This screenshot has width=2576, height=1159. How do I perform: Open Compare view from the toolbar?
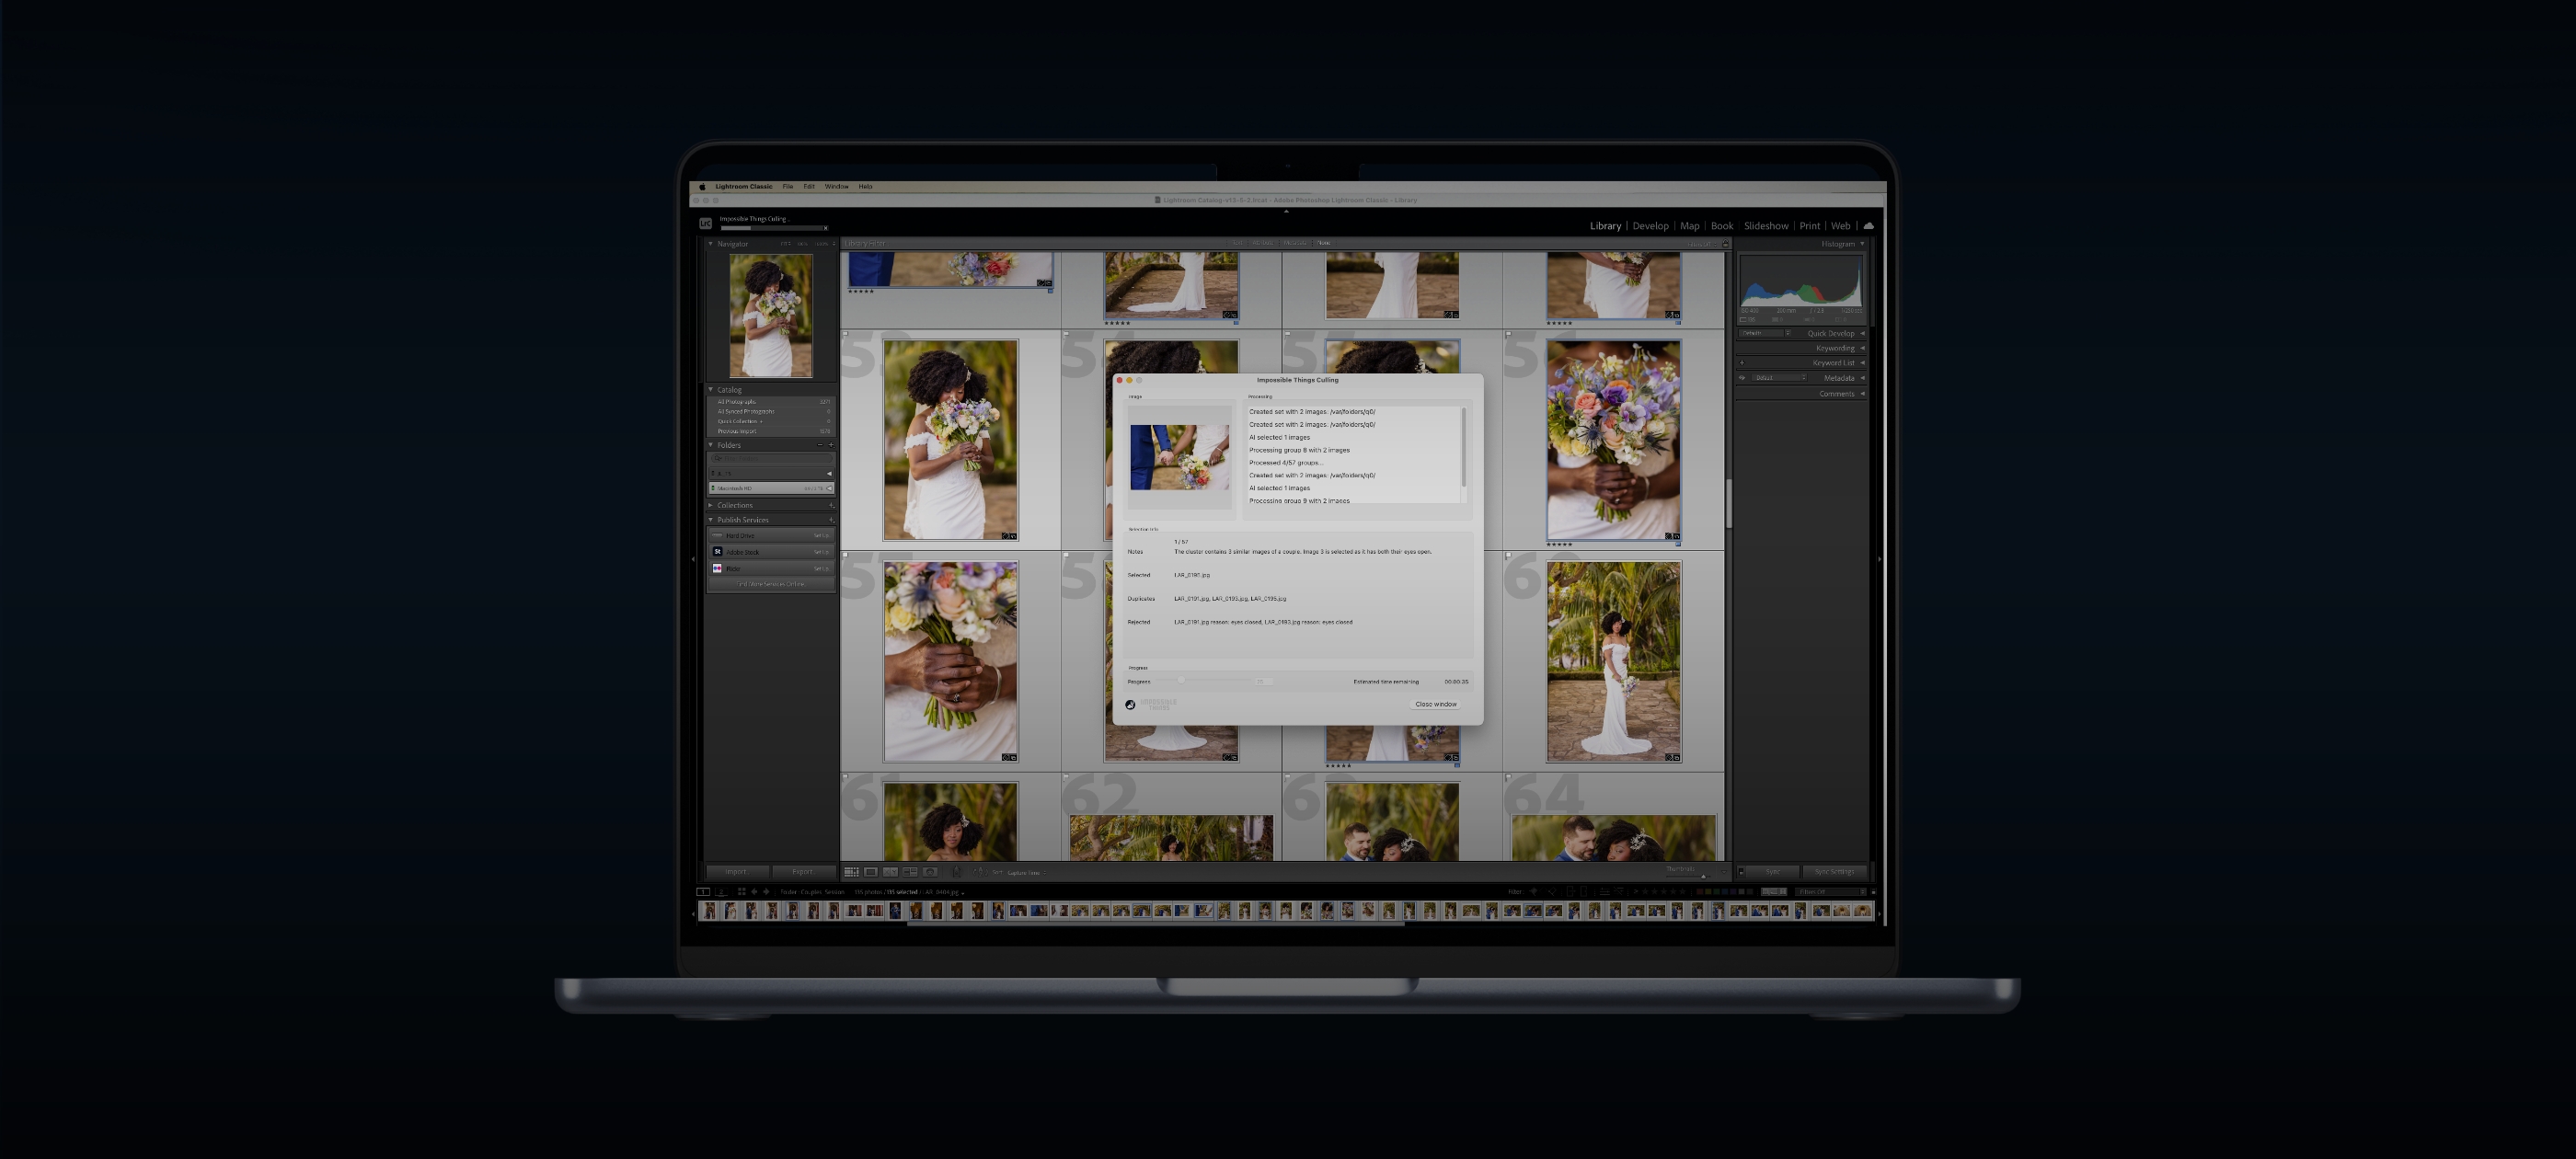tap(891, 873)
